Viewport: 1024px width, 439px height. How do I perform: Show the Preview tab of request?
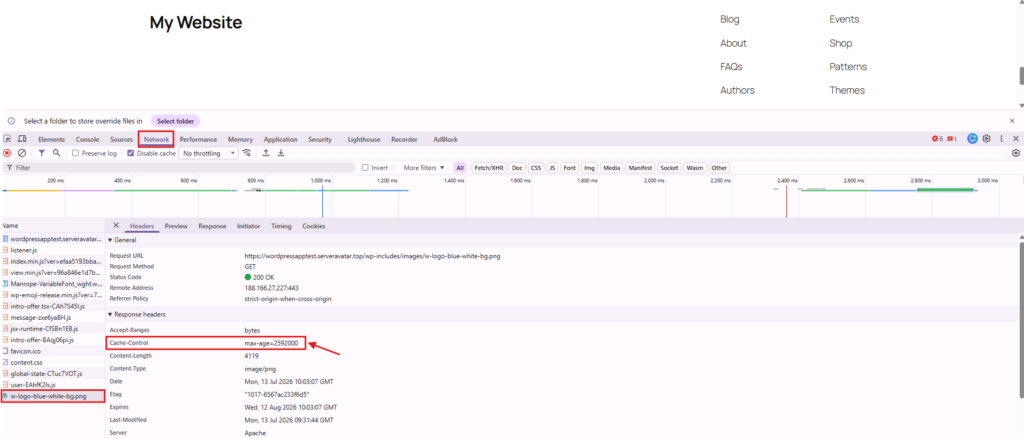click(176, 226)
